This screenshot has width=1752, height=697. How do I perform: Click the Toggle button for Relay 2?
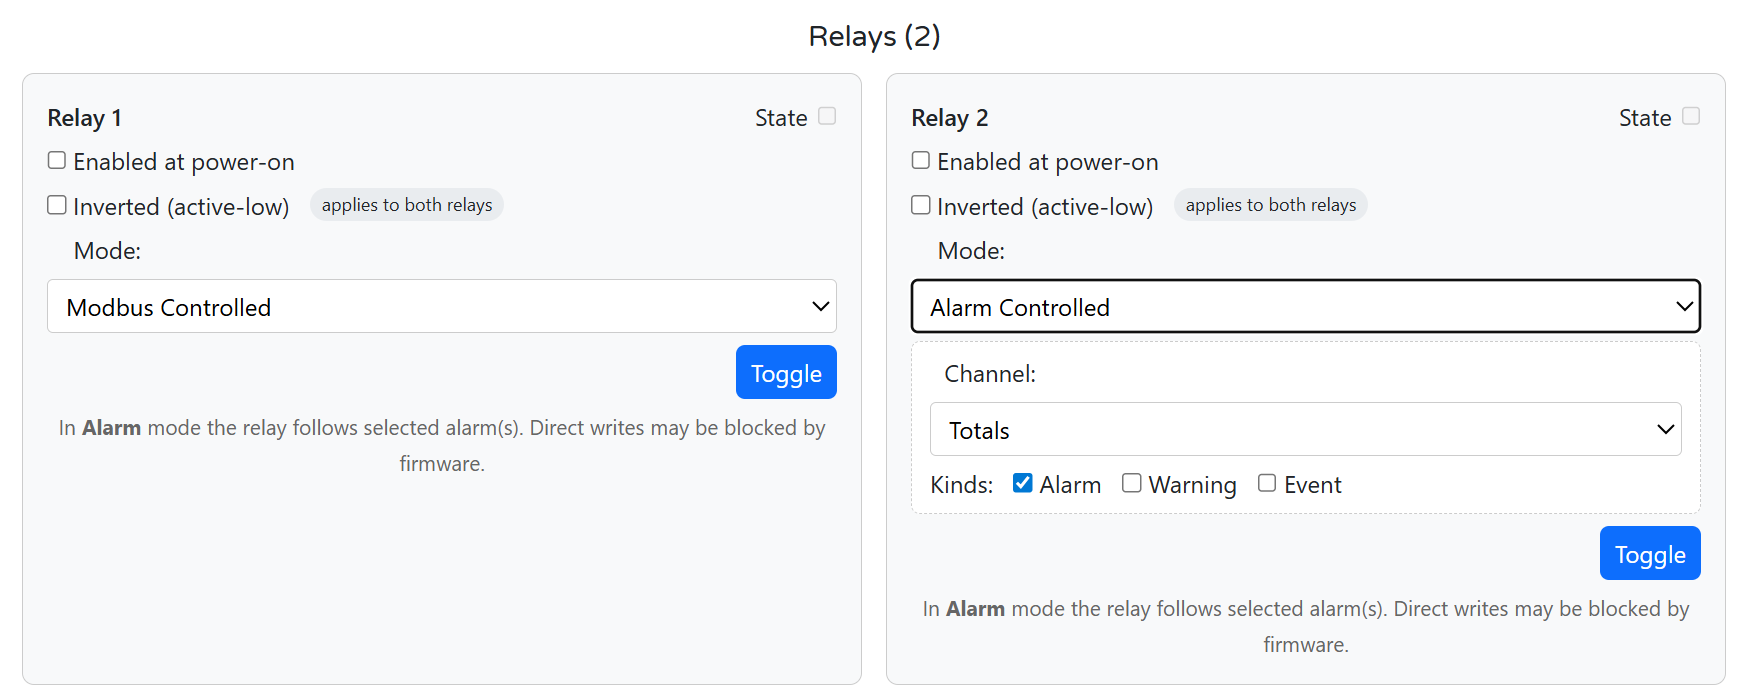1650,553
